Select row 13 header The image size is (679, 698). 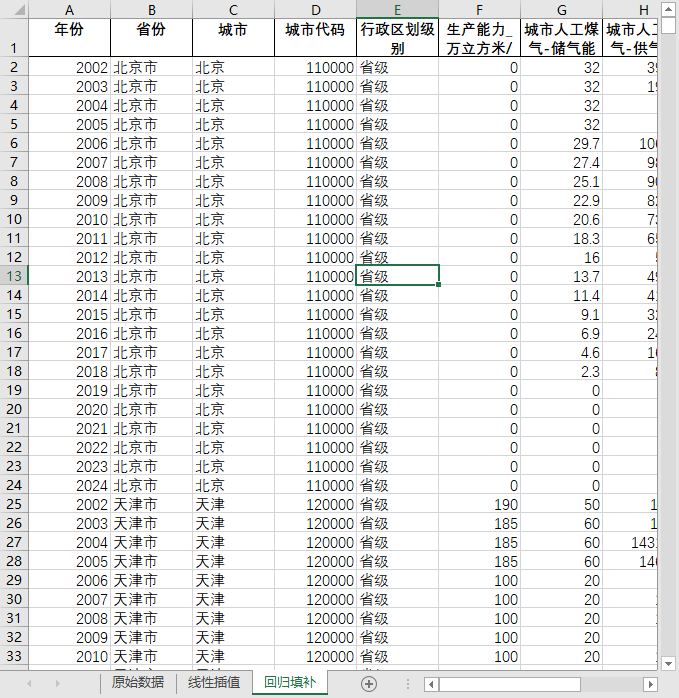coord(14,276)
